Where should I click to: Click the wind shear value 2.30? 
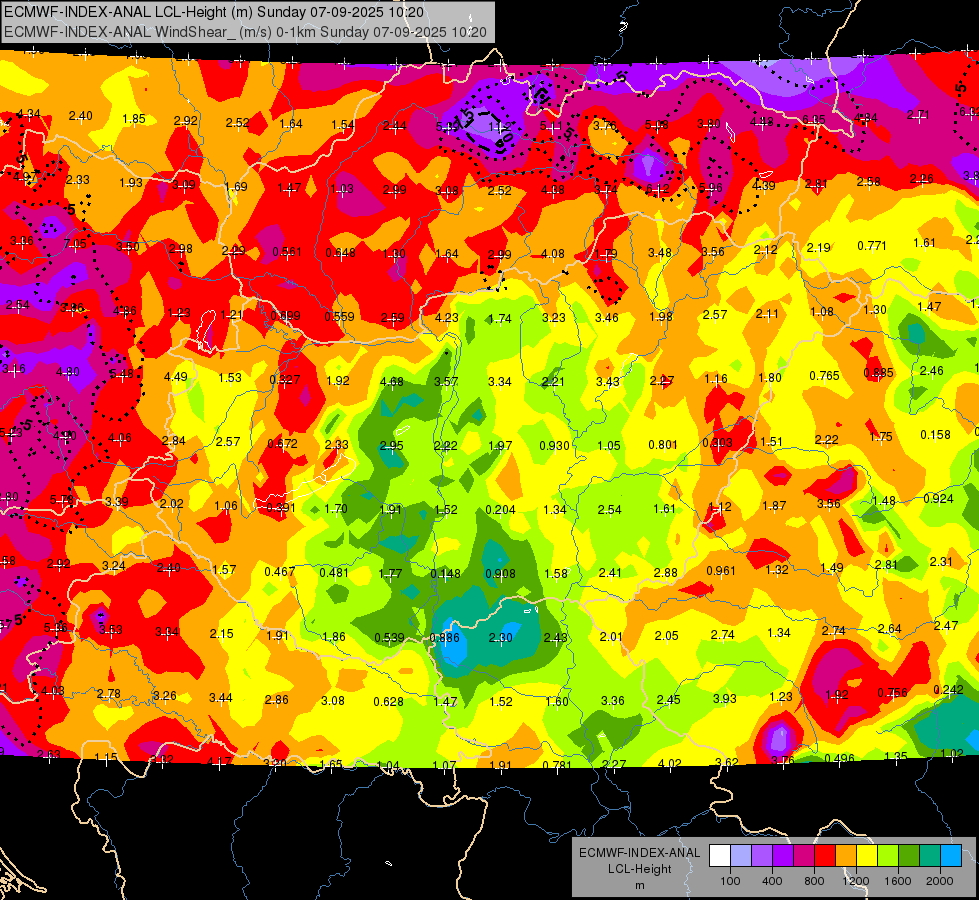click(x=500, y=638)
